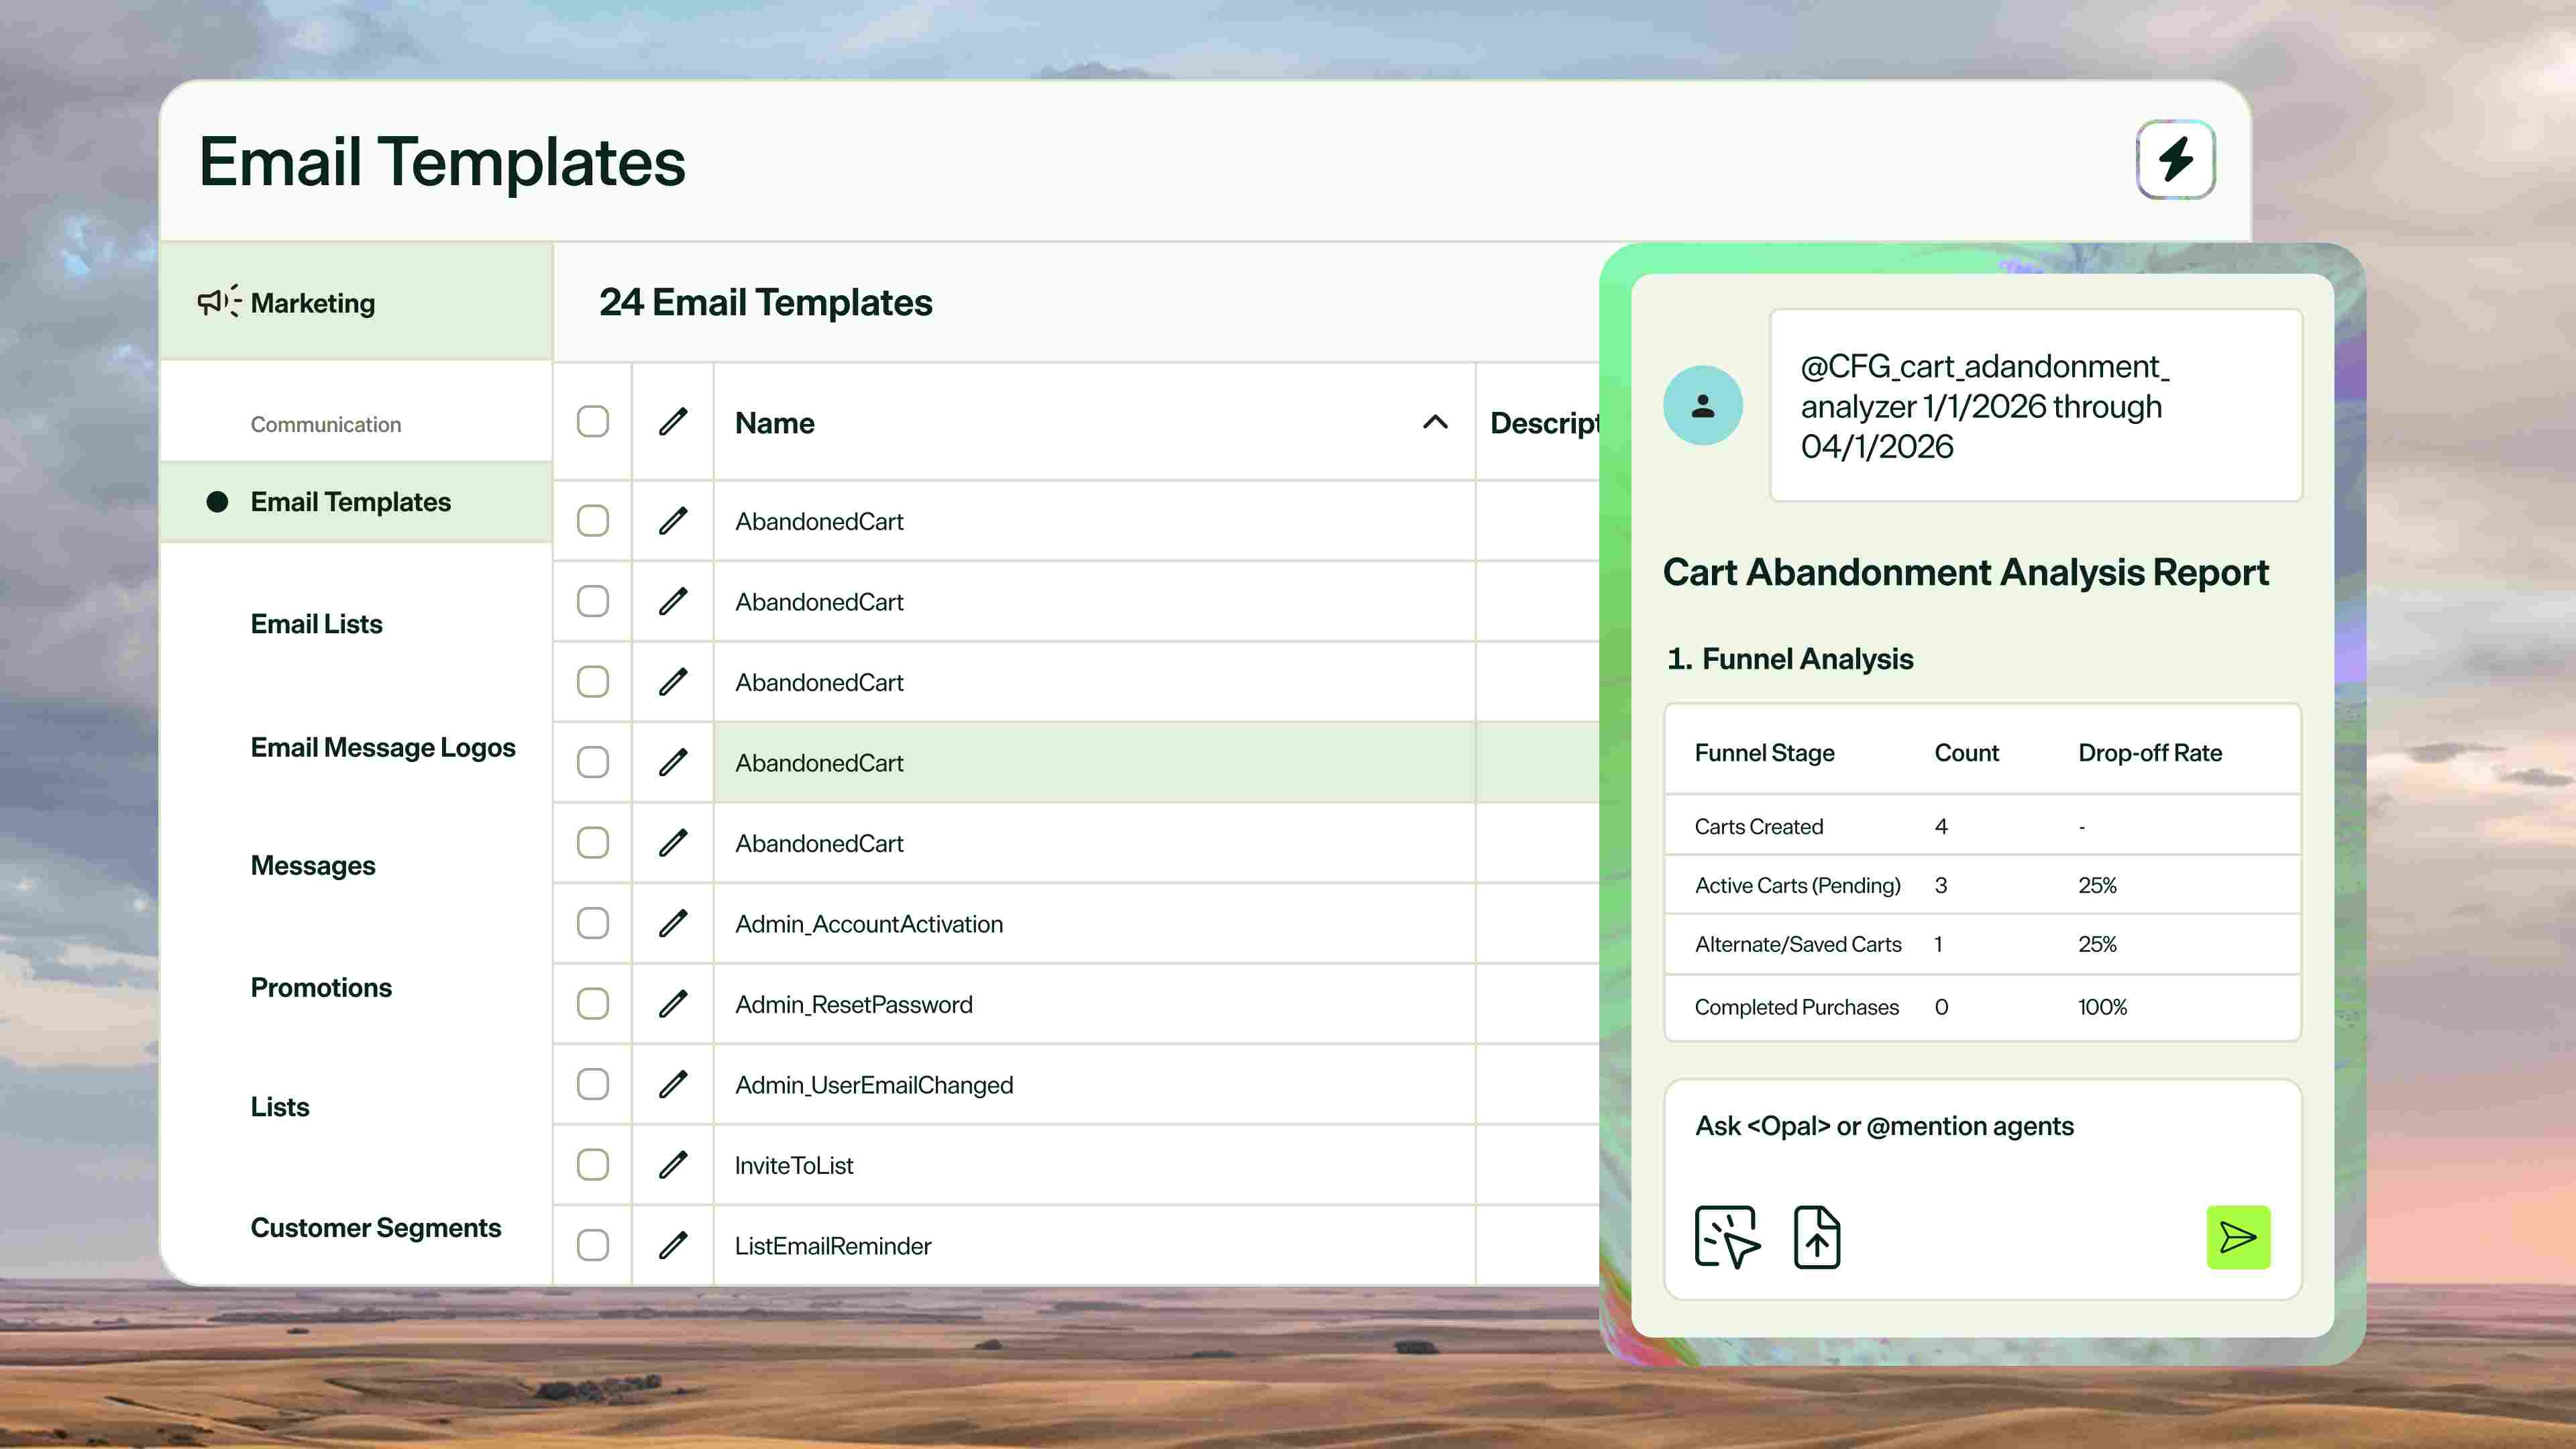Click the 24 Email Templates heading

765,302
